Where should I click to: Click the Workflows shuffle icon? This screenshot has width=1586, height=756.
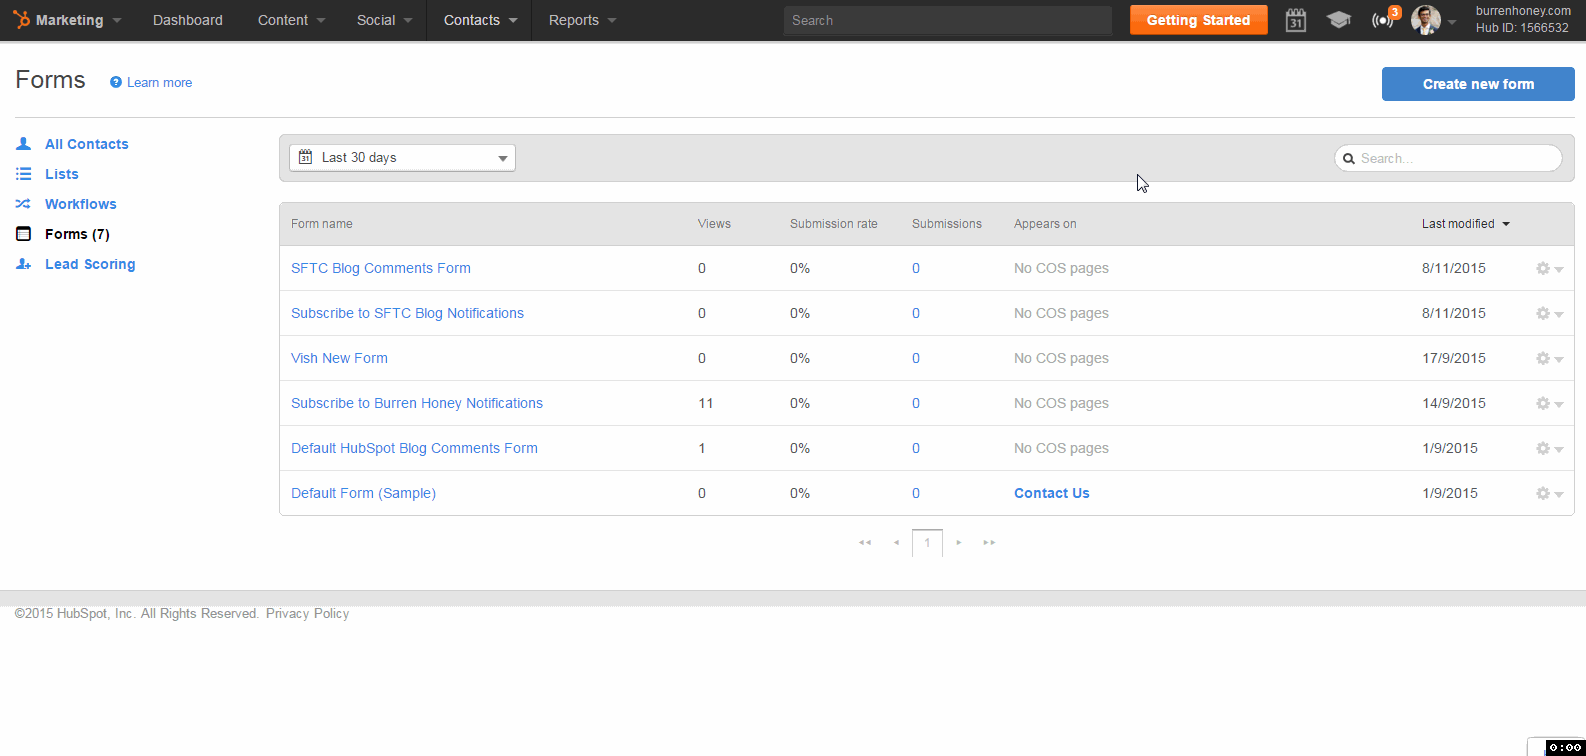pos(23,204)
